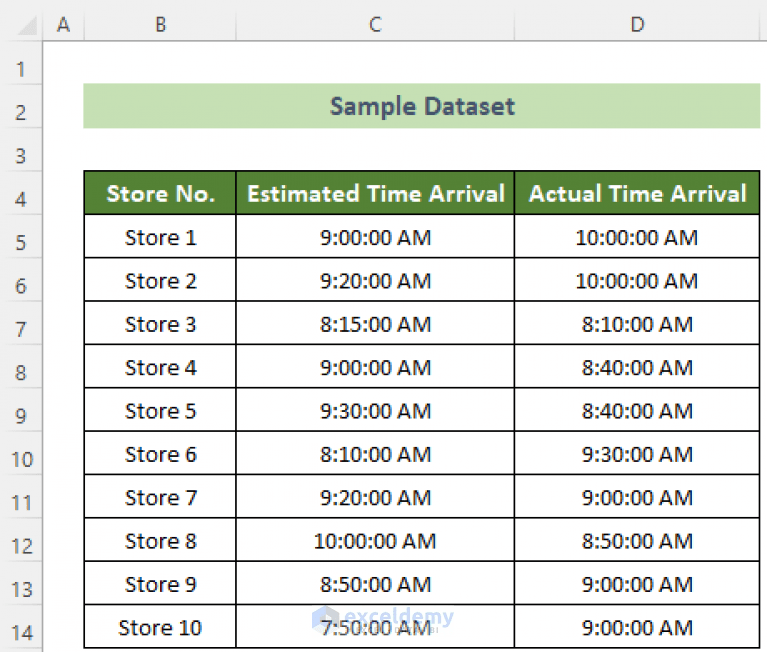The width and height of the screenshot is (767, 652).
Task: Select column C header
Action: [x=375, y=24]
